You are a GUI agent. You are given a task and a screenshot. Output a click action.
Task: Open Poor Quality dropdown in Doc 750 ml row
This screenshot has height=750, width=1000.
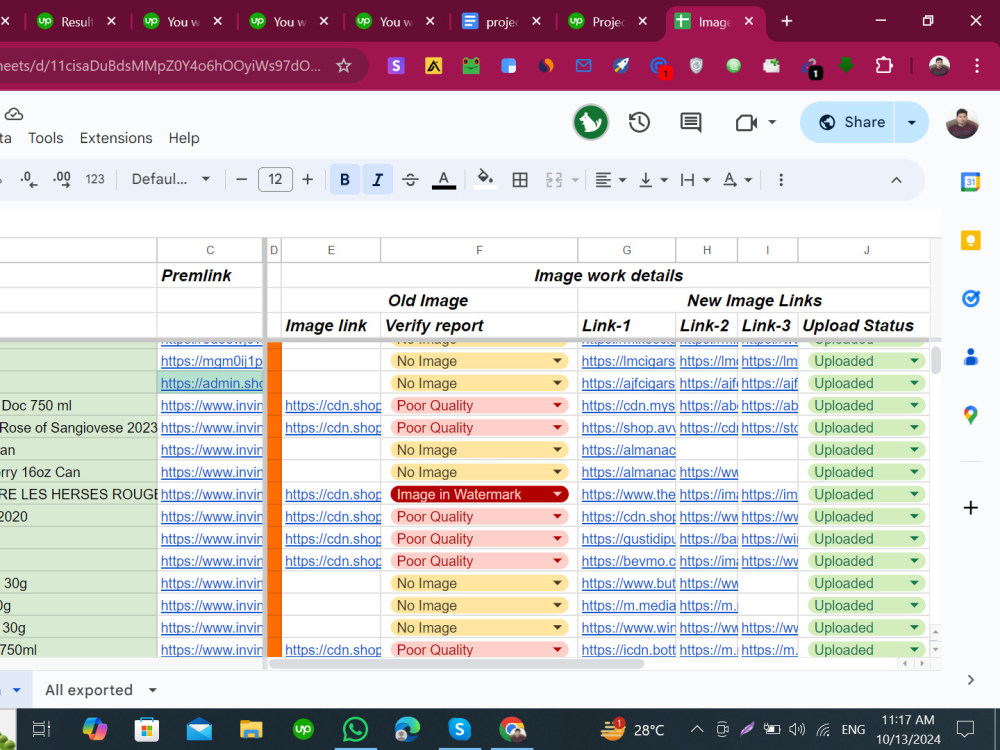coord(557,406)
